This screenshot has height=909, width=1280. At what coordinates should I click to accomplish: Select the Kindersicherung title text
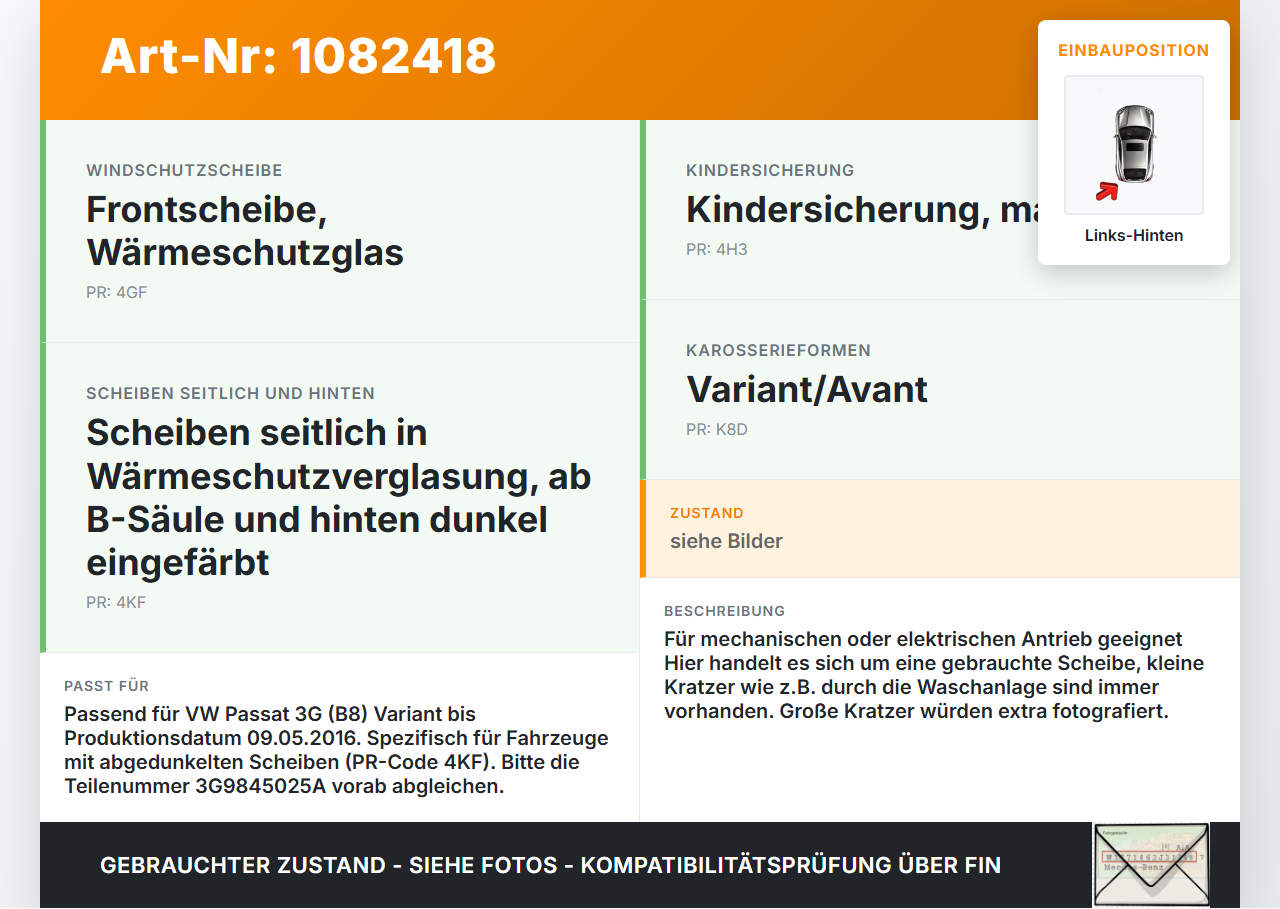coord(862,210)
